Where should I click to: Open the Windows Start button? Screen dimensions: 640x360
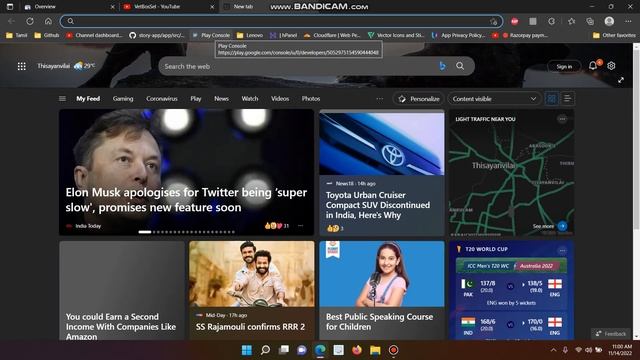(247, 350)
